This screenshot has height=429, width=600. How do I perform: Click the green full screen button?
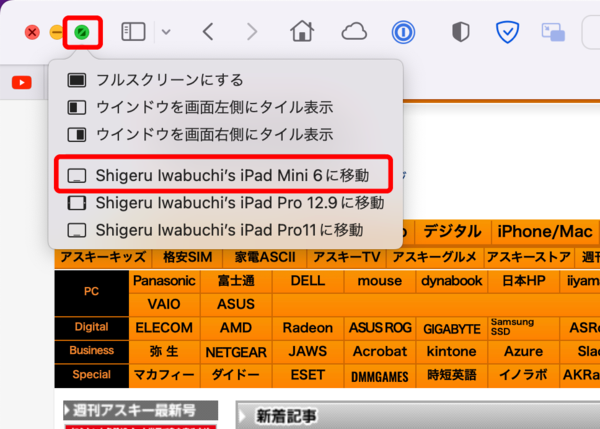(x=82, y=32)
